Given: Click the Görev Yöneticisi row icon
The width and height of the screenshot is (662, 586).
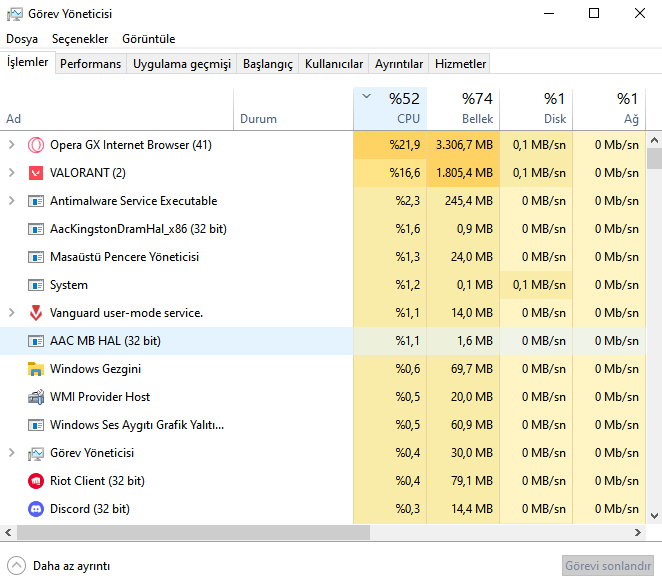Looking at the screenshot, I should (x=36, y=453).
